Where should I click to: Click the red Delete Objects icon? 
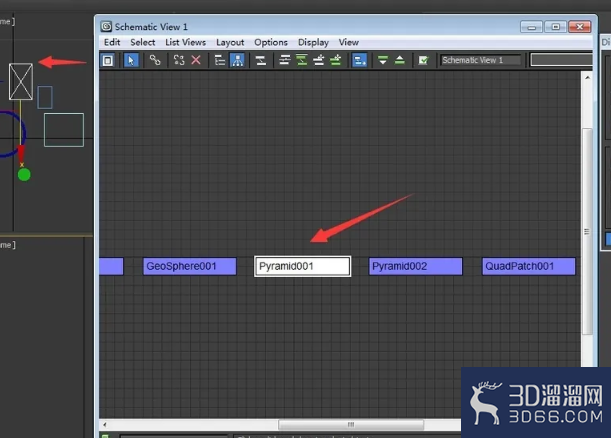(196, 60)
